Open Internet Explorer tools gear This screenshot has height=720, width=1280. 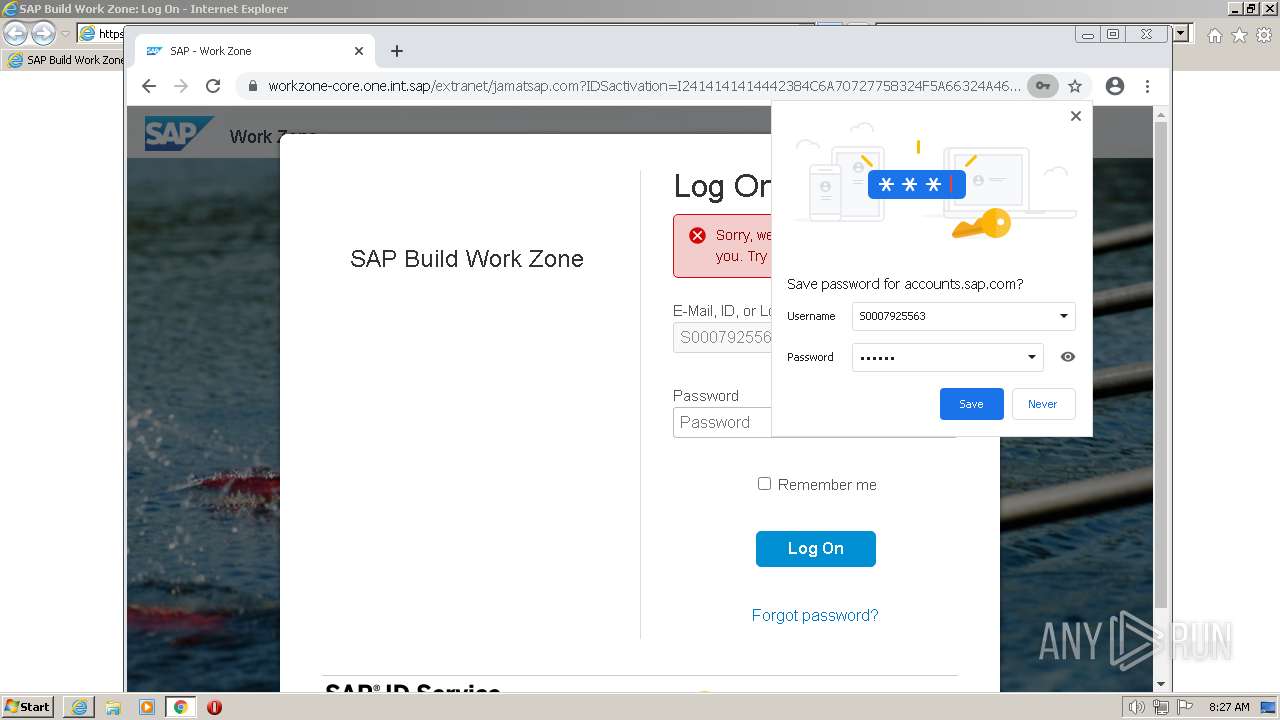click(x=1264, y=35)
